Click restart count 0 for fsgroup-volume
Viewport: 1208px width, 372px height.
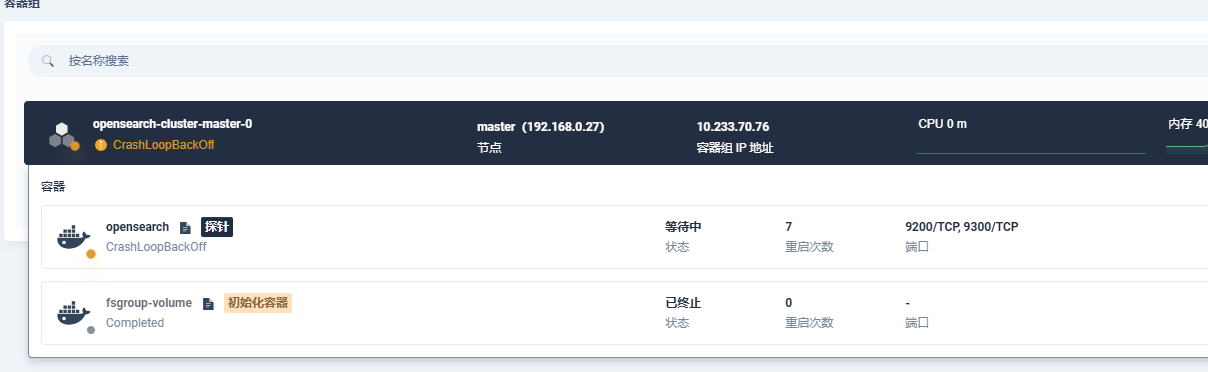click(x=789, y=303)
